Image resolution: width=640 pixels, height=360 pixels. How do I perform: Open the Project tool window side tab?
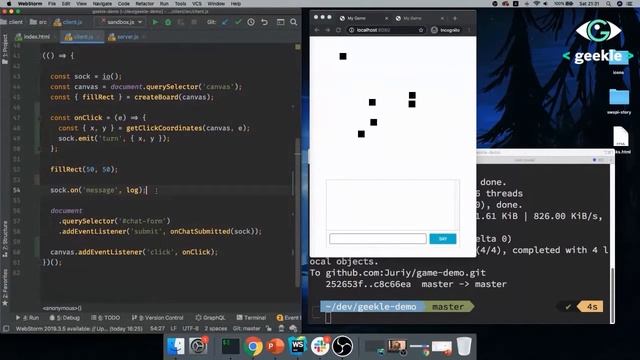tap(5, 49)
